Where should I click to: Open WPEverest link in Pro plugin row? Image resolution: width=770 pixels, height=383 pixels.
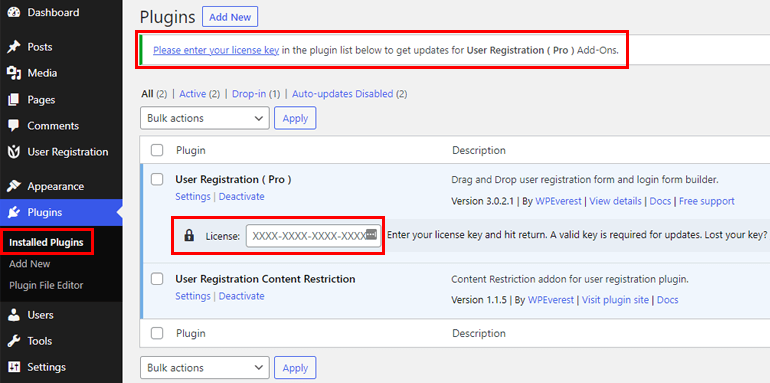click(558, 201)
